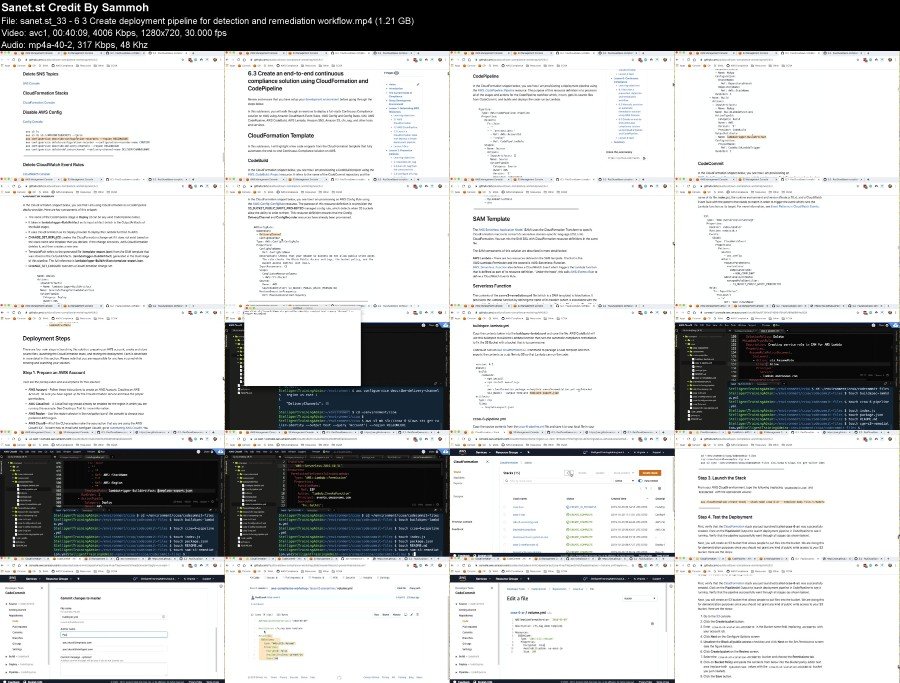This screenshot has height=683, width=900.
Task: Click the "Commit changes to master" heading
Action: [81, 598]
